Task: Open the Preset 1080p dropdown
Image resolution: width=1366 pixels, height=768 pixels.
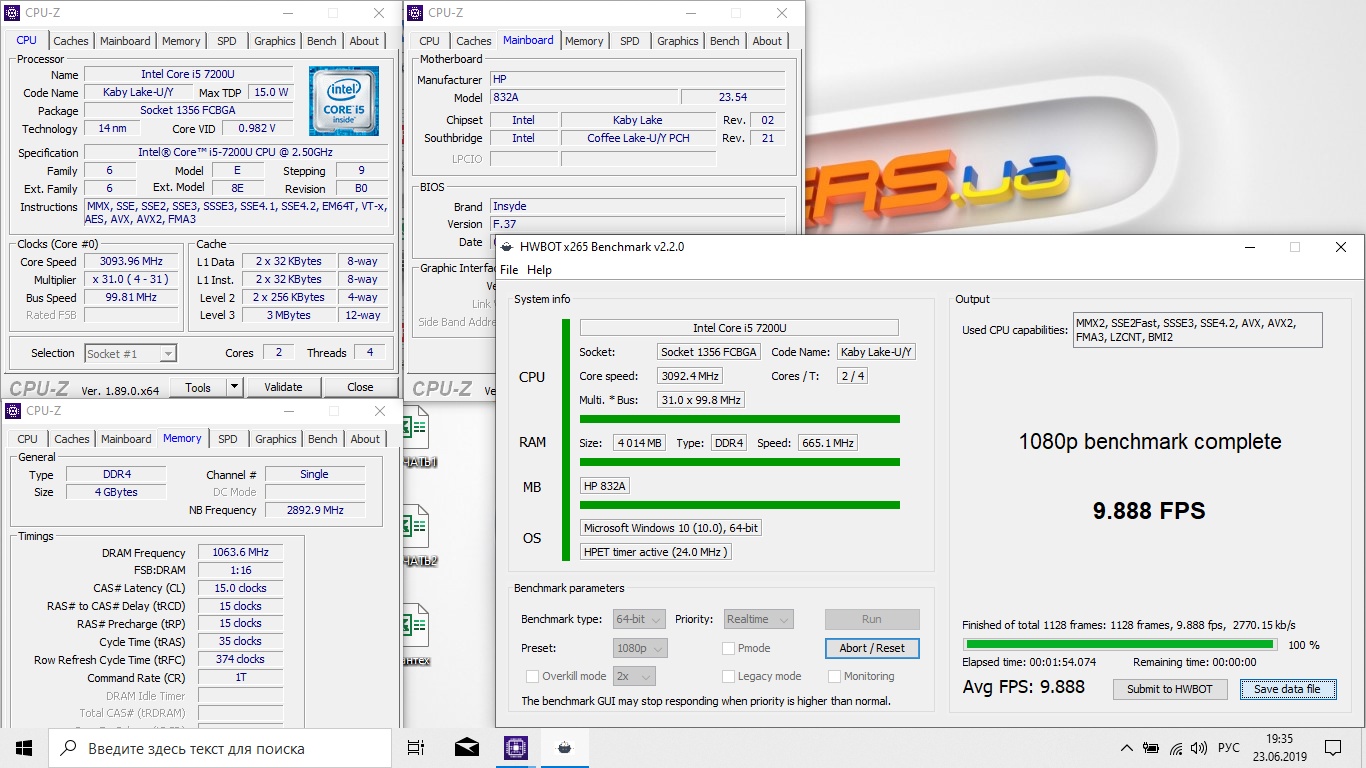Action: point(638,648)
